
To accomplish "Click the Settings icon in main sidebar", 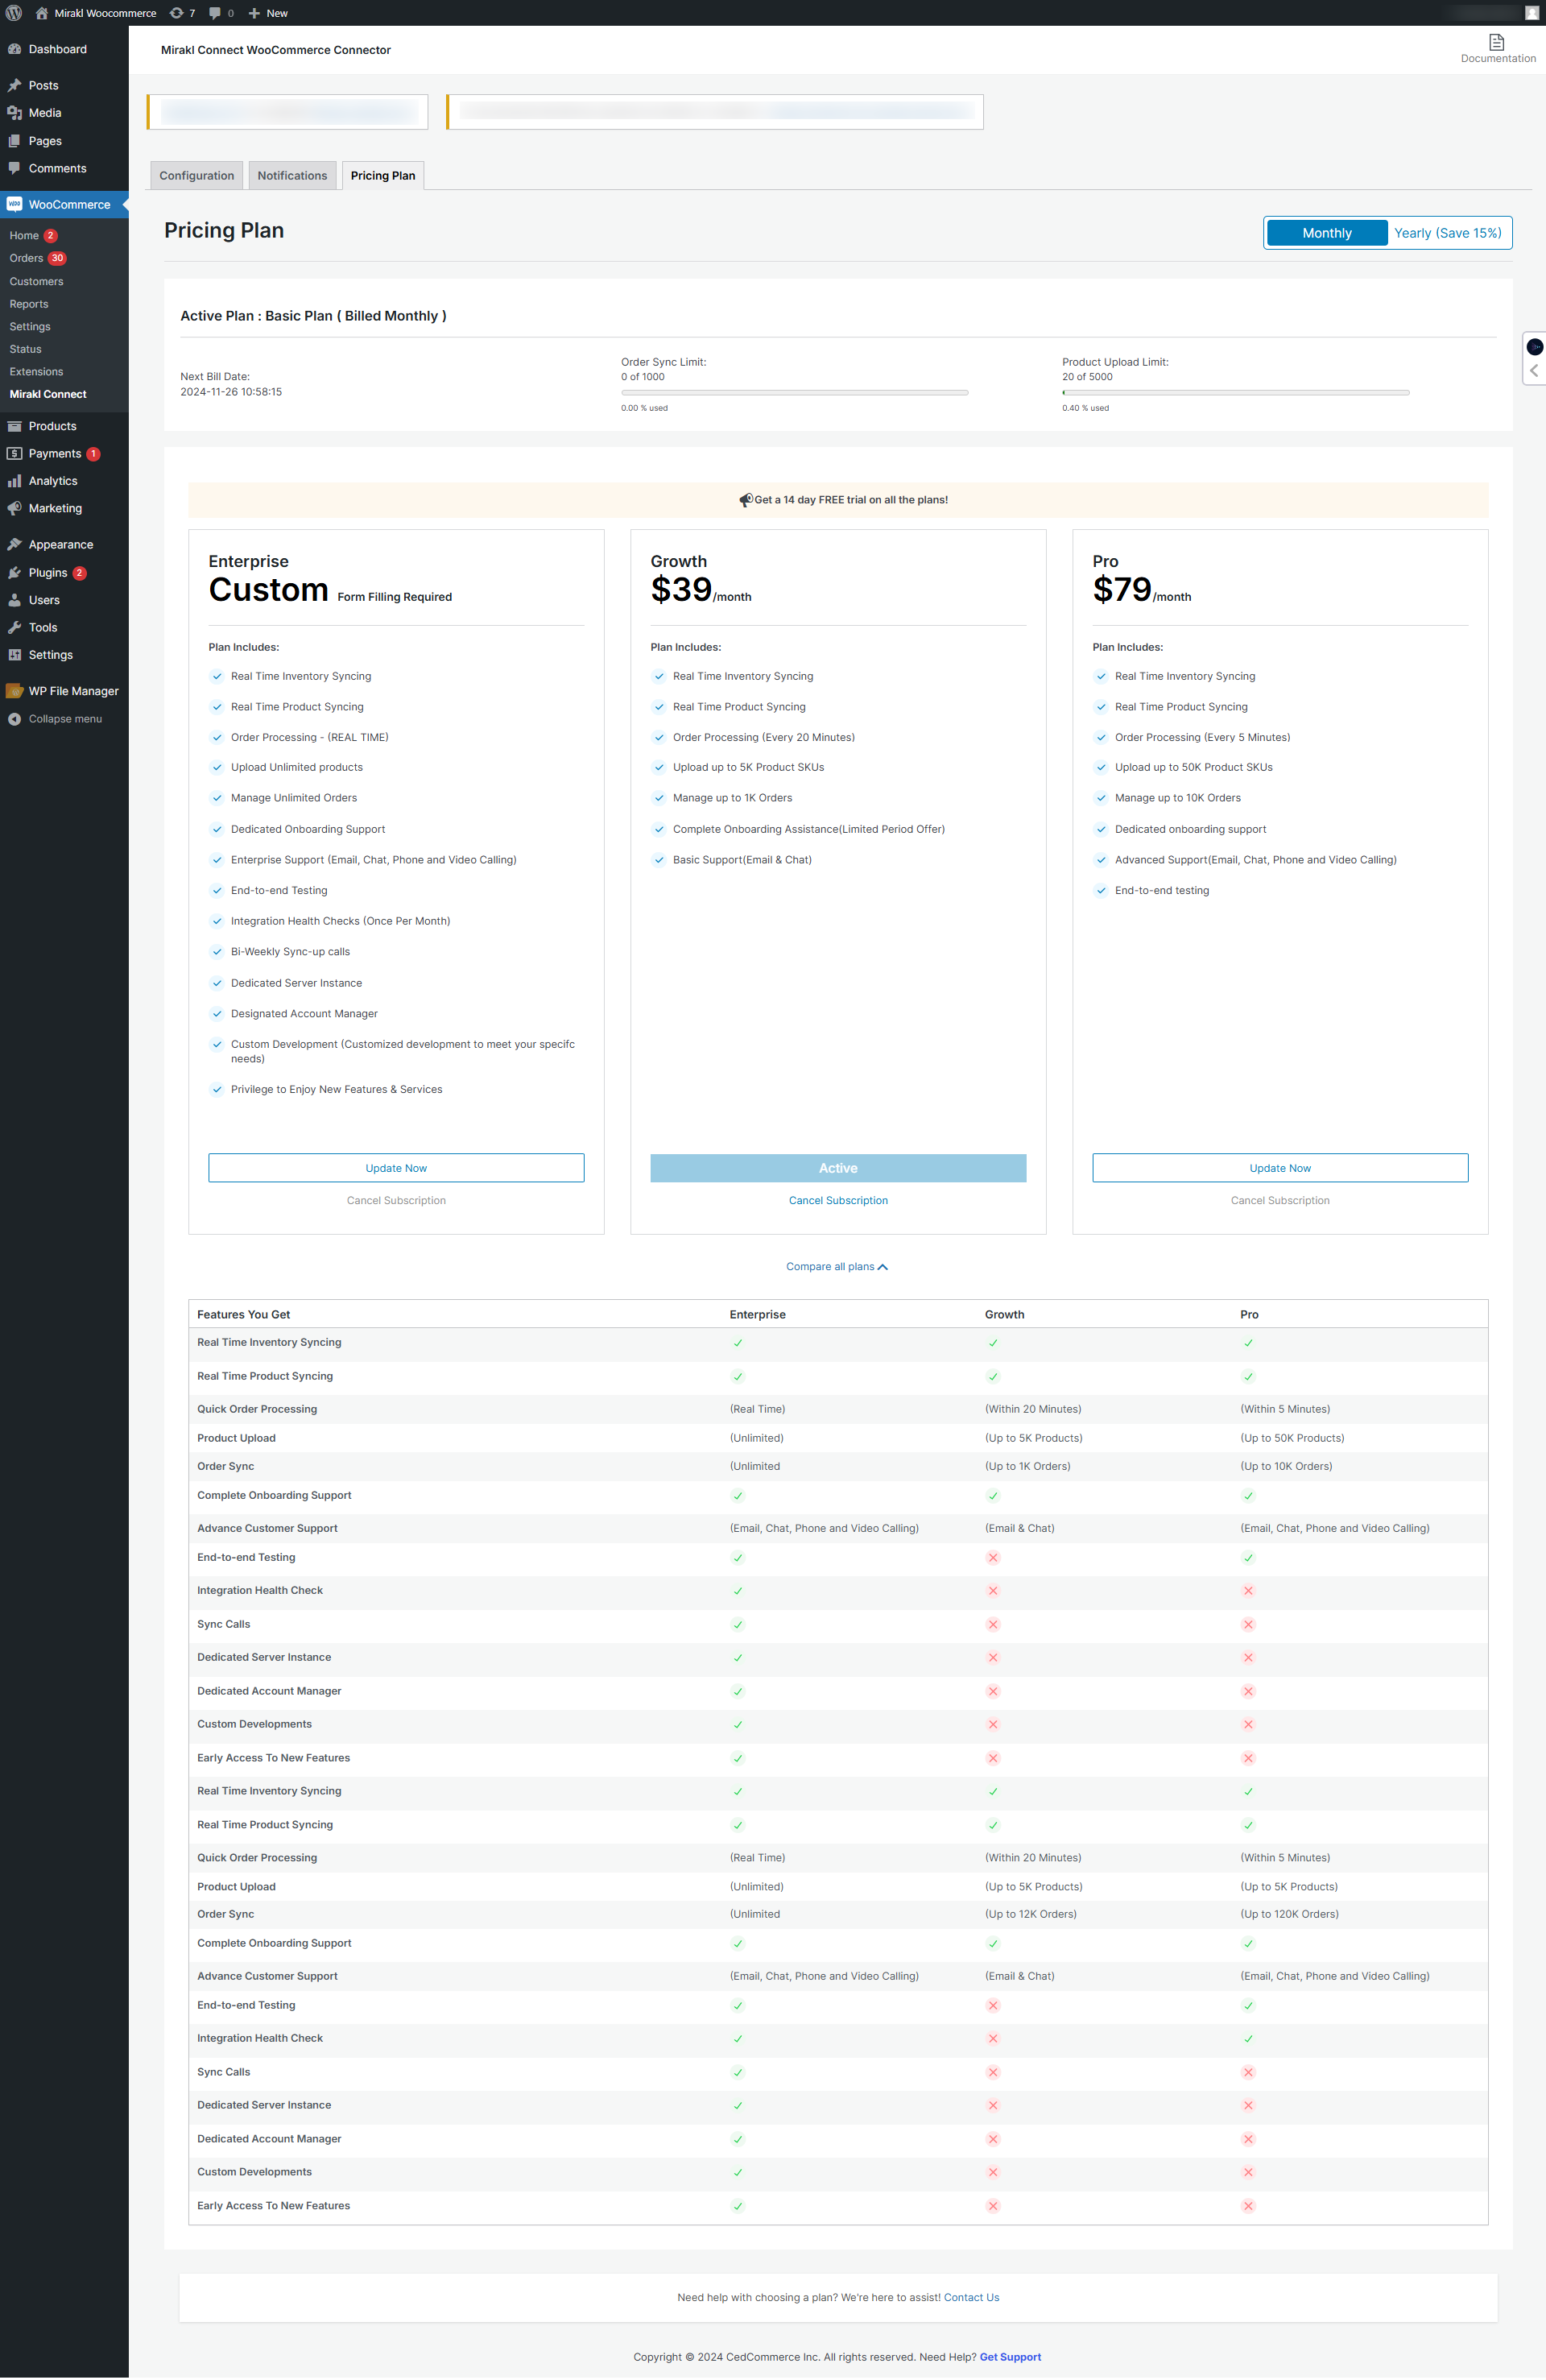I will coord(14,655).
